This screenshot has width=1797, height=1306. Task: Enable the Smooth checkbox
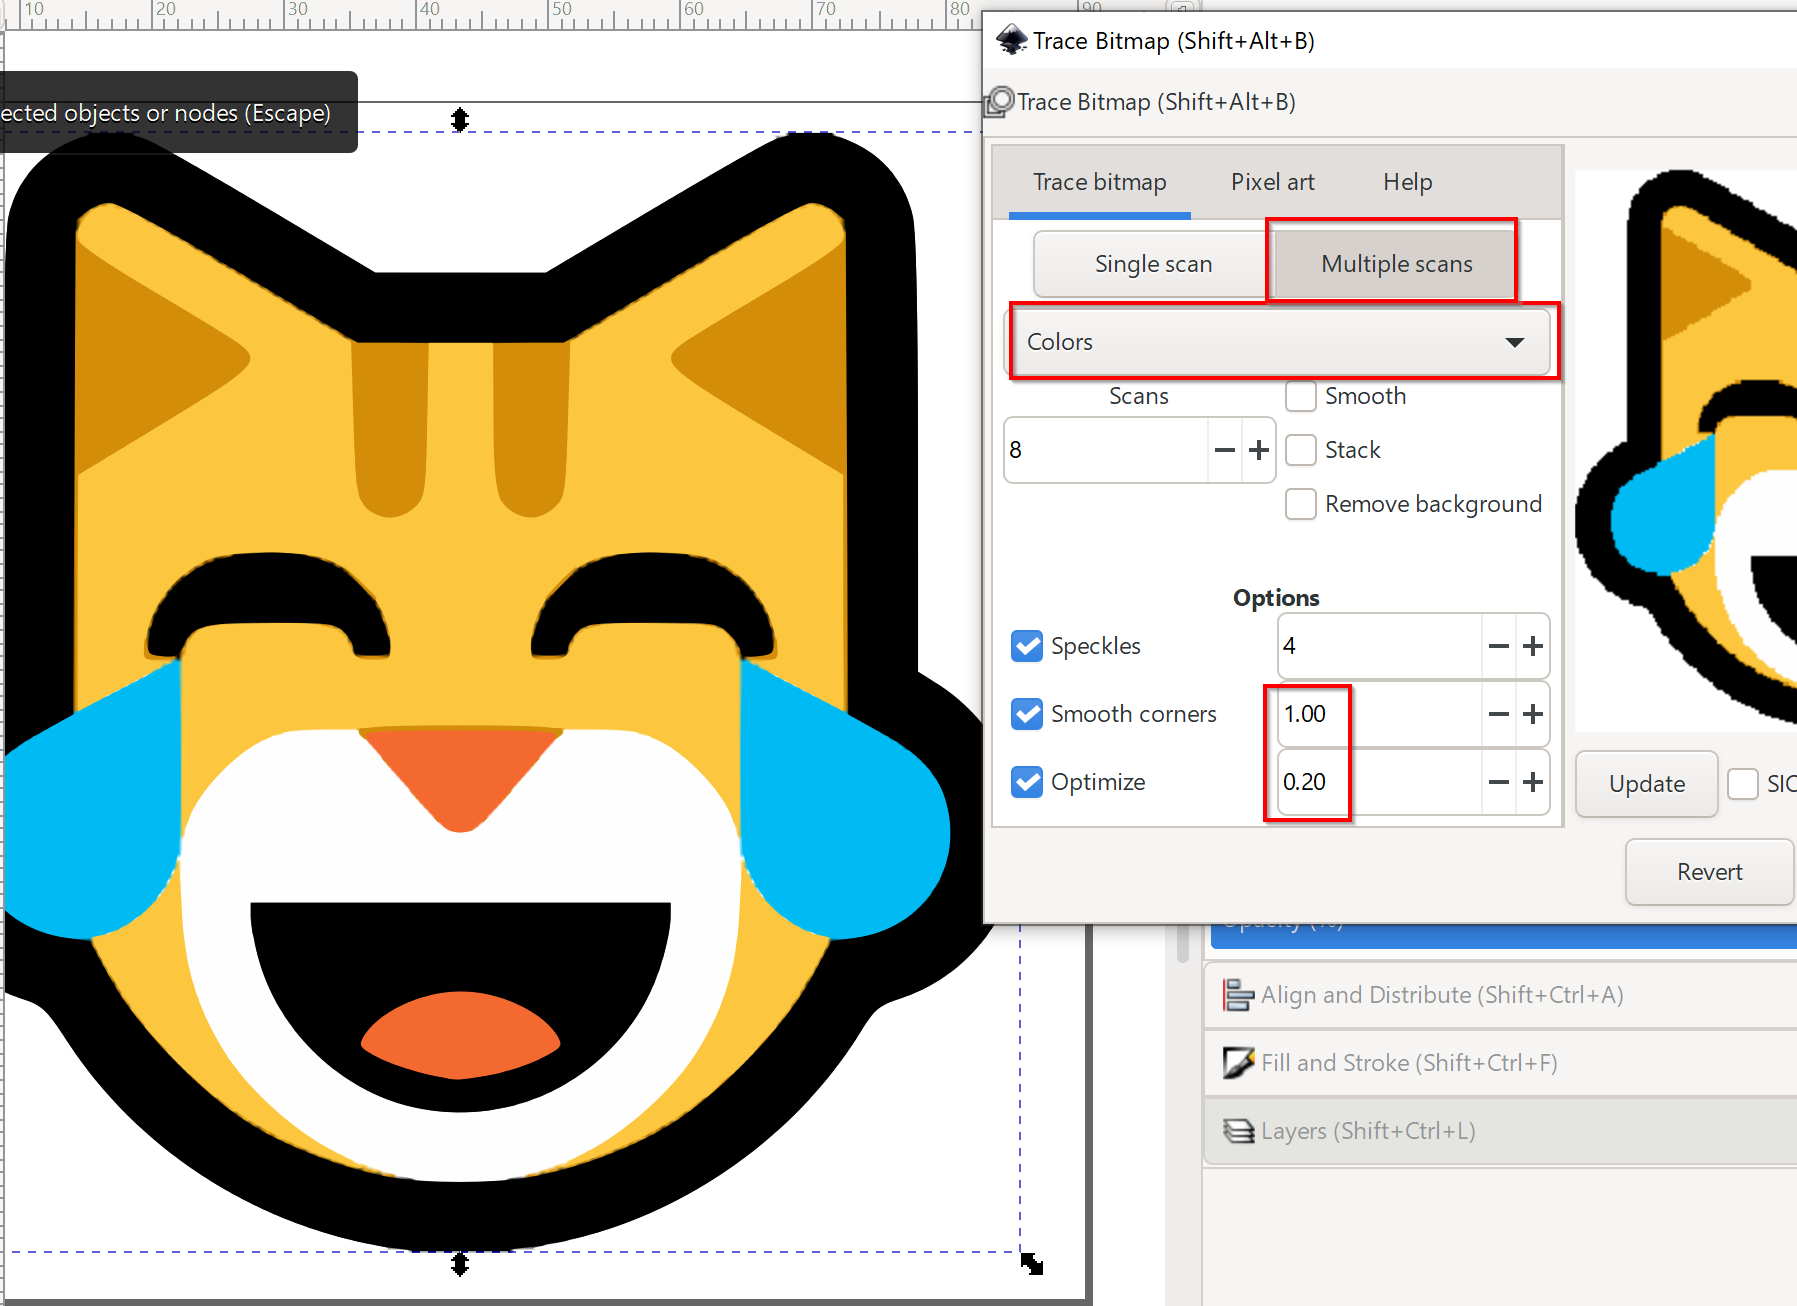tap(1300, 396)
